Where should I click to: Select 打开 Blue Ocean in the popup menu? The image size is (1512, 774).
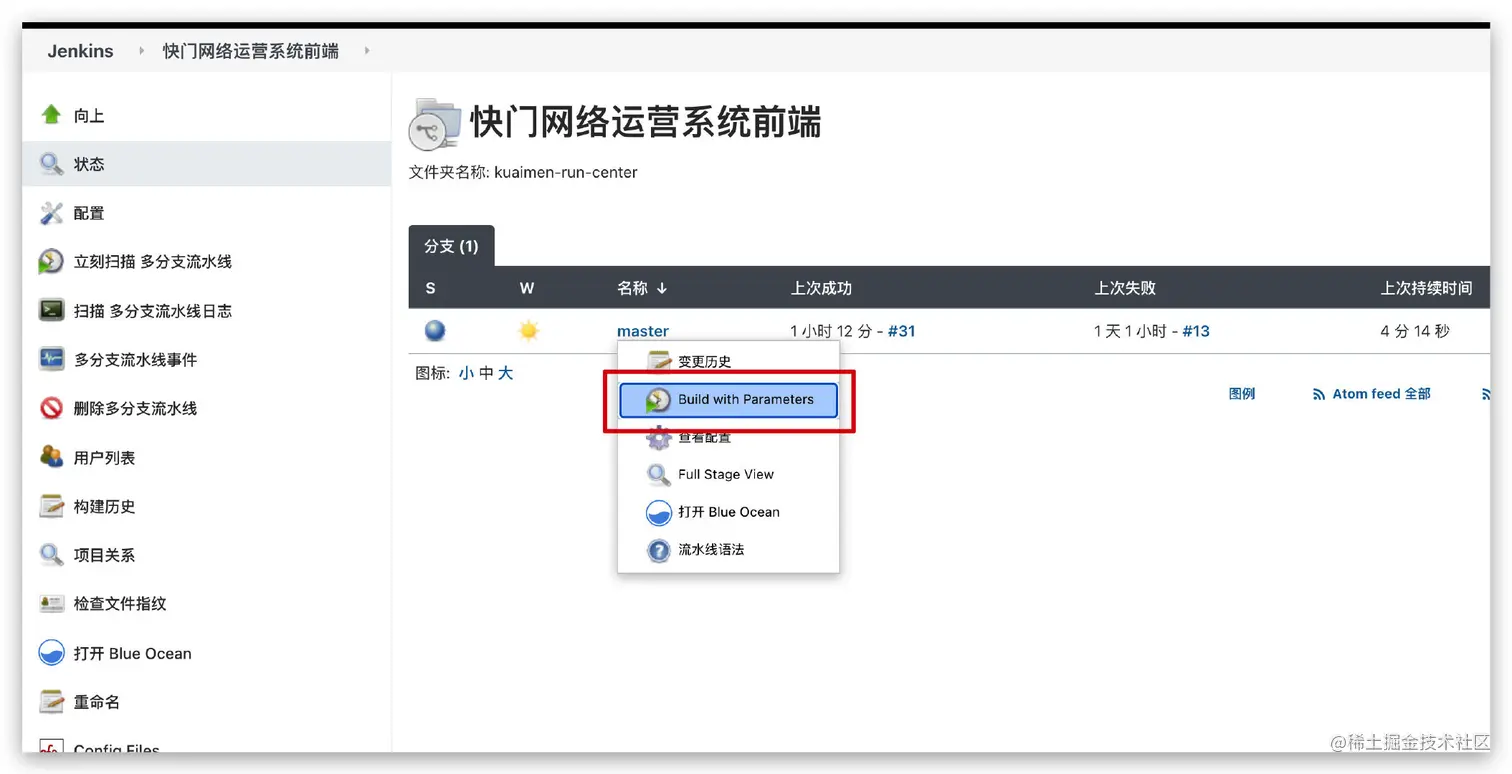[728, 512]
